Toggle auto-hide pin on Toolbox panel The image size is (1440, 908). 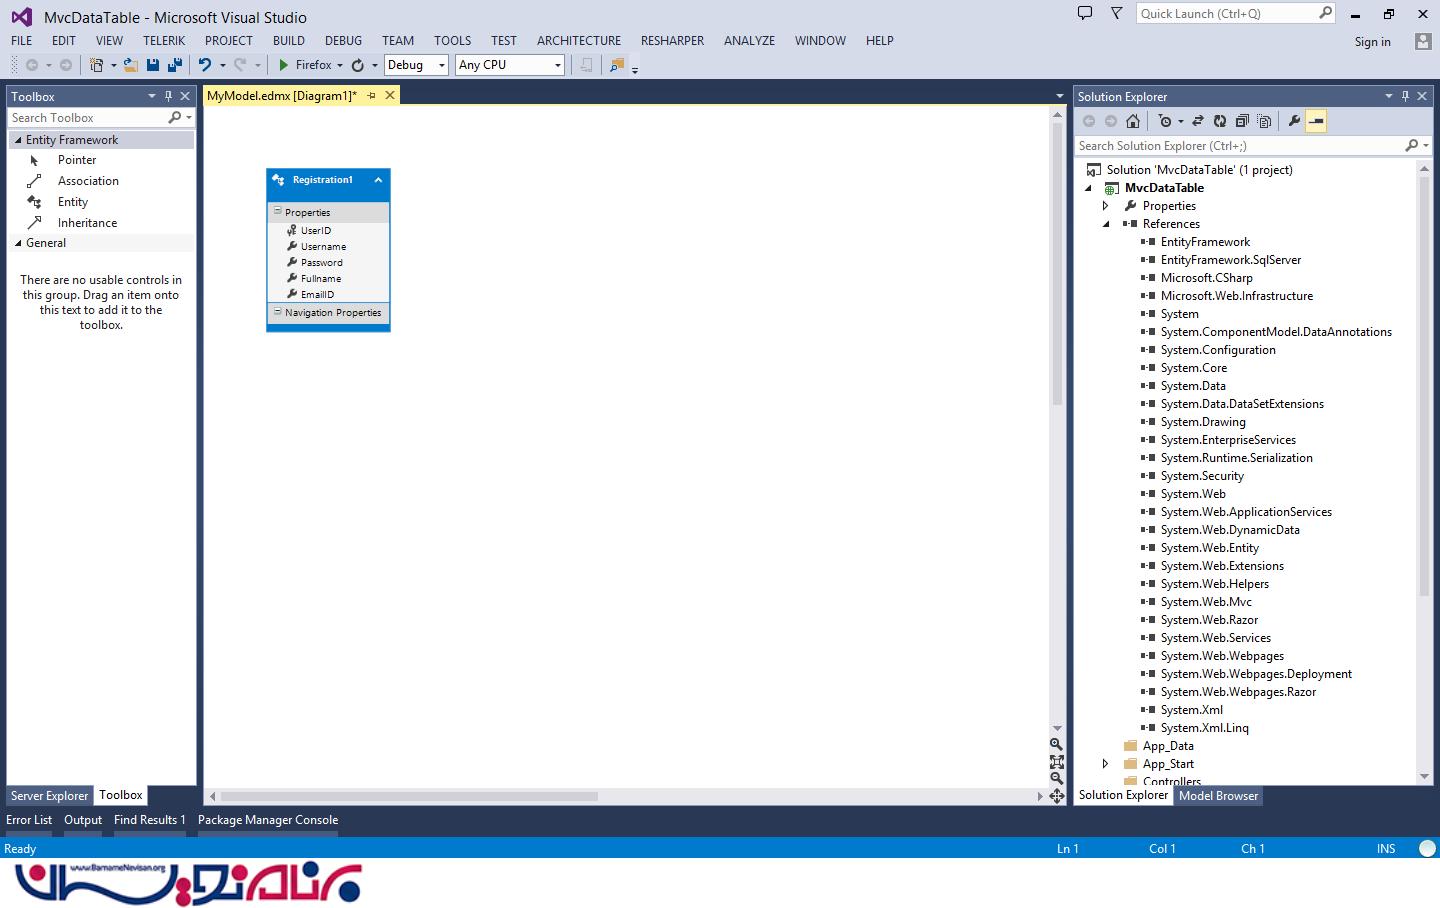click(168, 96)
